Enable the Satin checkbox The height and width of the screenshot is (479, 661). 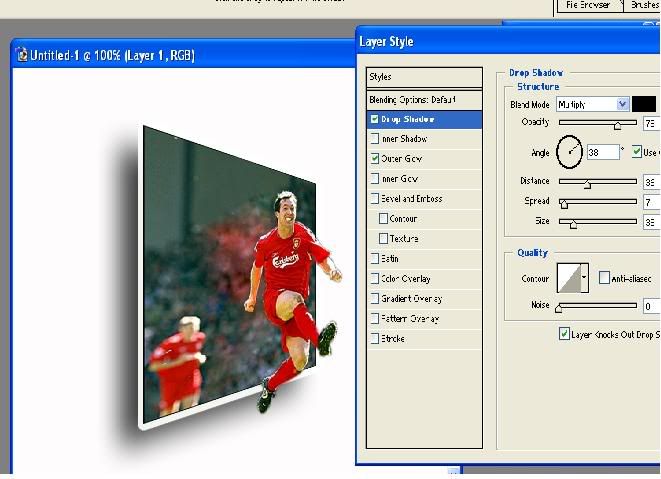point(374,258)
